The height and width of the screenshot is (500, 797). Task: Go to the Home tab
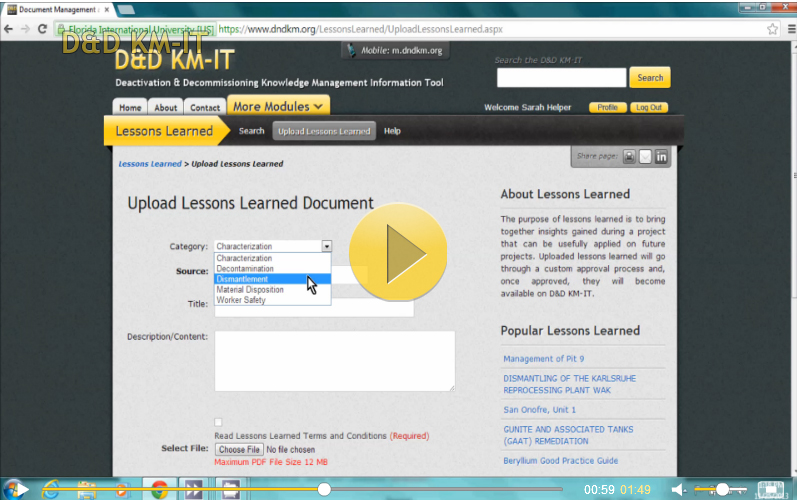[x=130, y=107]
